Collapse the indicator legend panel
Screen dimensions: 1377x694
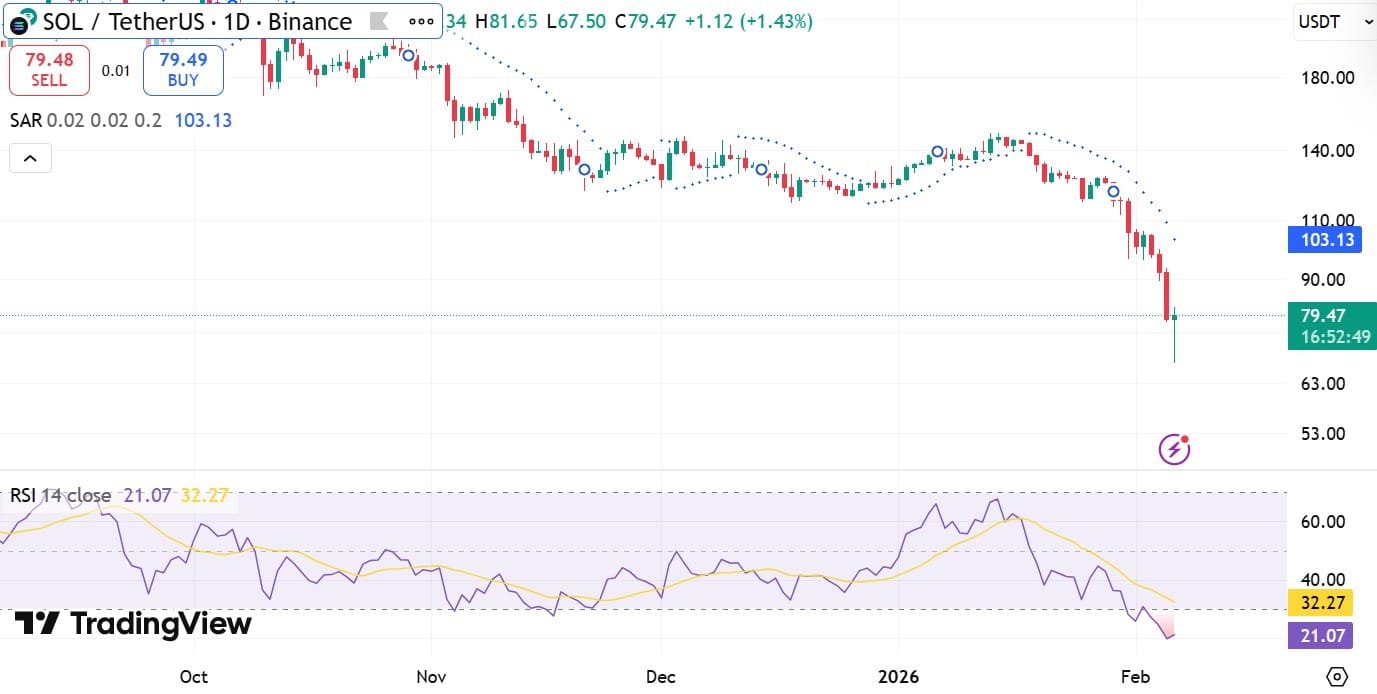pos(30,157)
